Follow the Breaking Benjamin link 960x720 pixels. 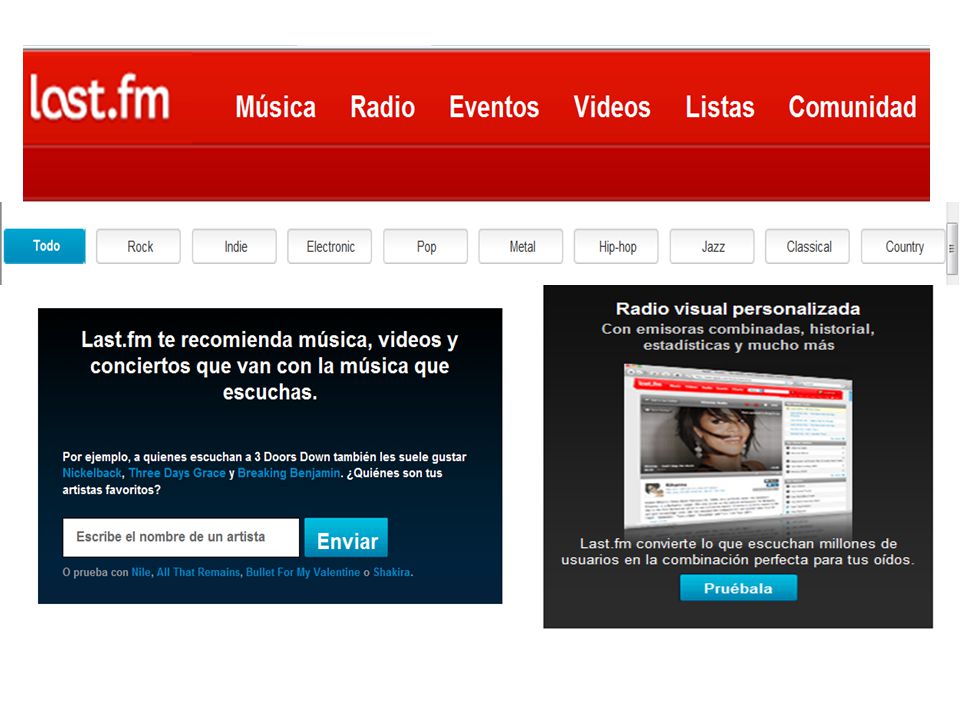point(288,473)
